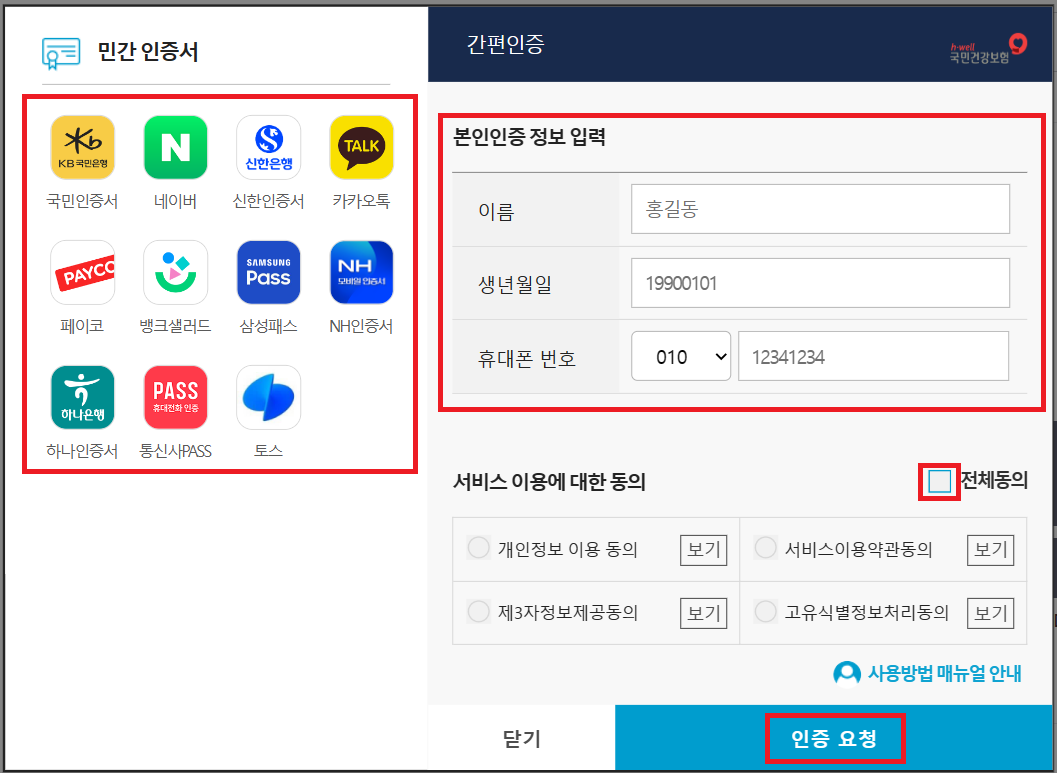View the 고유식별정보처리동의 terms with 보기
This screenshot has width=1057, height=773.
pos(990,613)
